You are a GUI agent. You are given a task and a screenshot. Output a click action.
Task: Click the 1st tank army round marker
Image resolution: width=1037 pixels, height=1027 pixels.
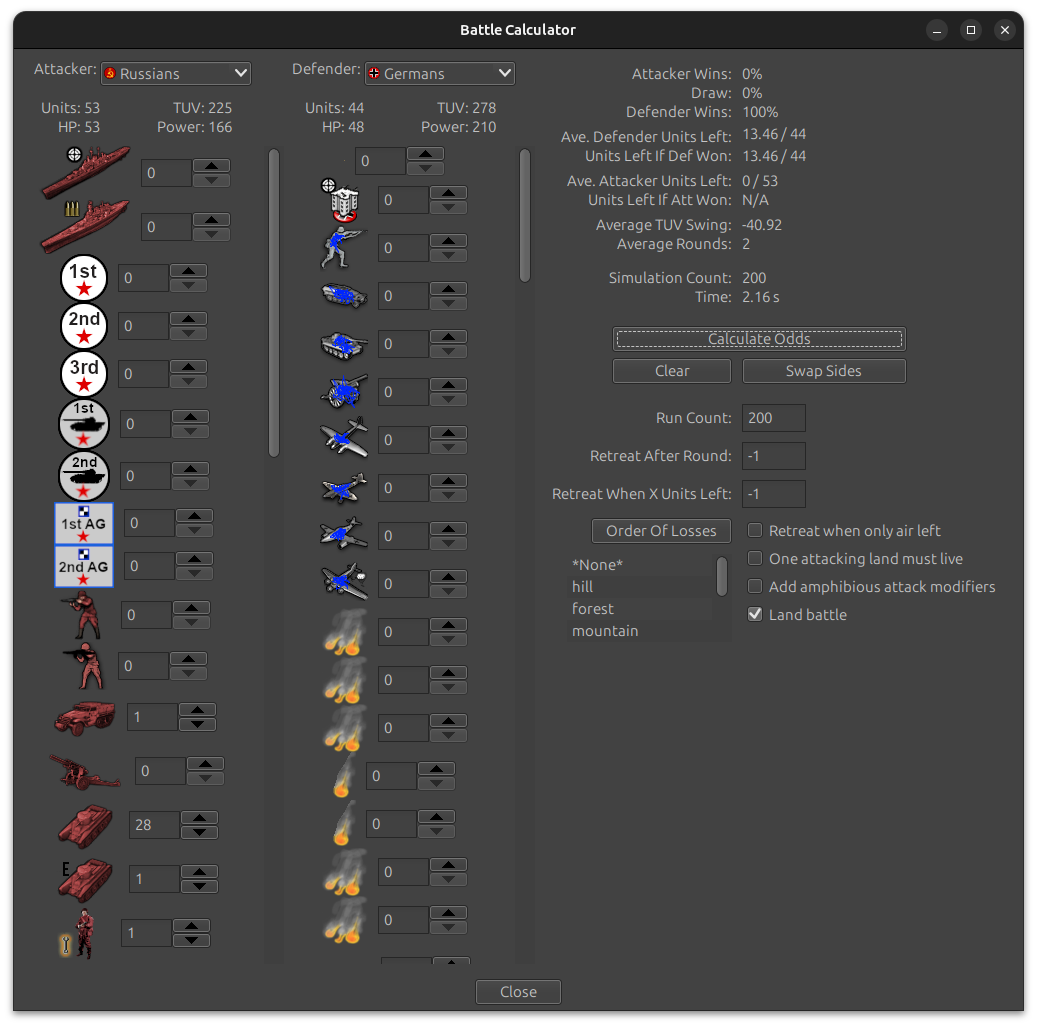[x=84, y=424]
